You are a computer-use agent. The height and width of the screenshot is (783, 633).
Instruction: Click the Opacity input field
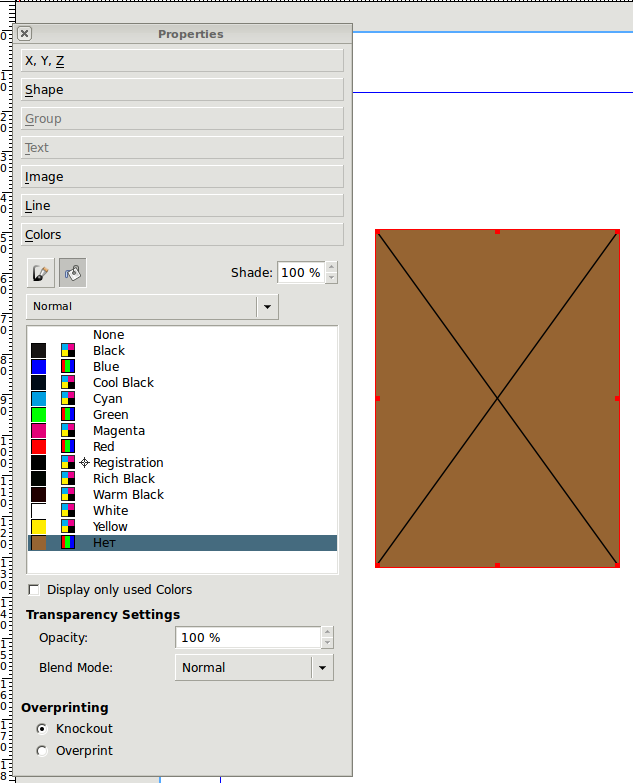(x=247, y=638)
